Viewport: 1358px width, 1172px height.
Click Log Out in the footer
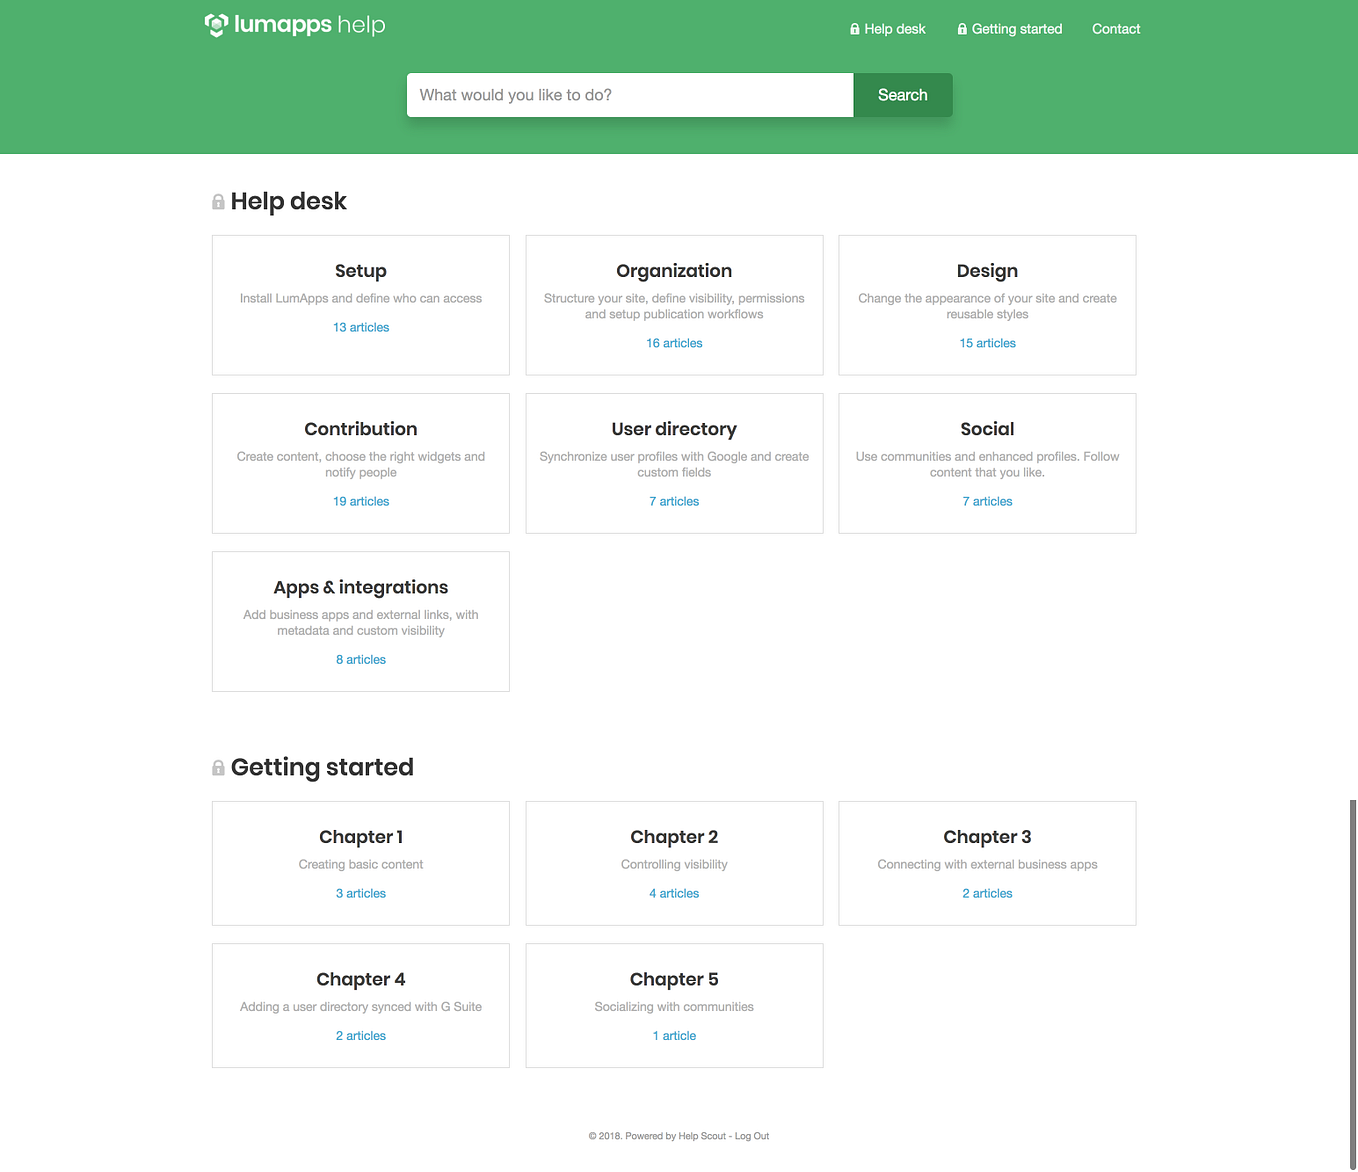(x=752, y=1136)
